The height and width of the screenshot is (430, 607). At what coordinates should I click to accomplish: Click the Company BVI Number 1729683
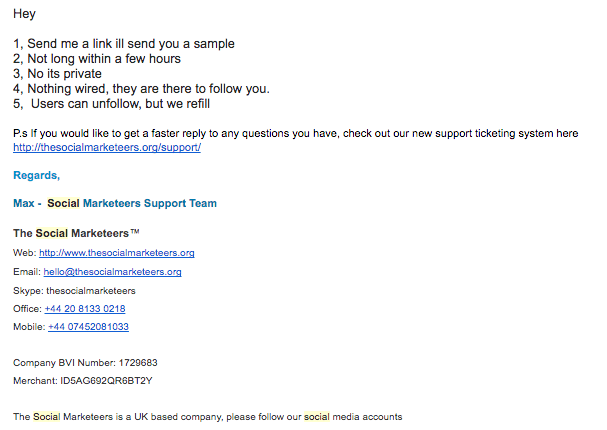(x=85, y=363)
